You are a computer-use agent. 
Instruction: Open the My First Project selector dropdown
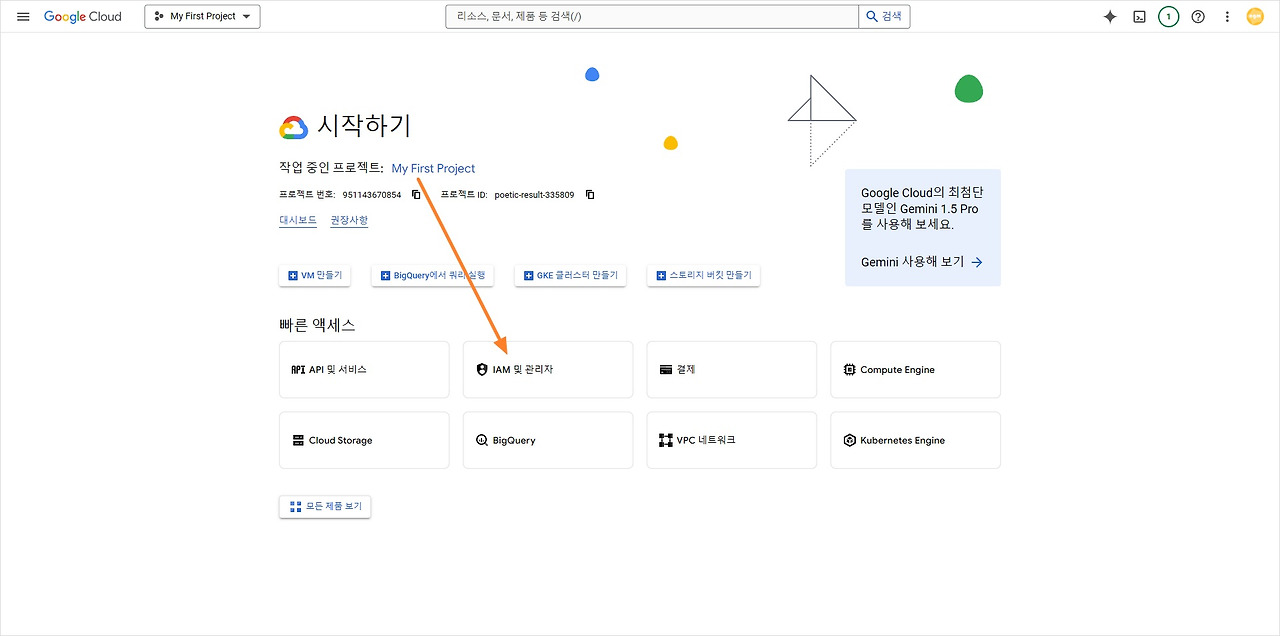(x=203, y=17)
